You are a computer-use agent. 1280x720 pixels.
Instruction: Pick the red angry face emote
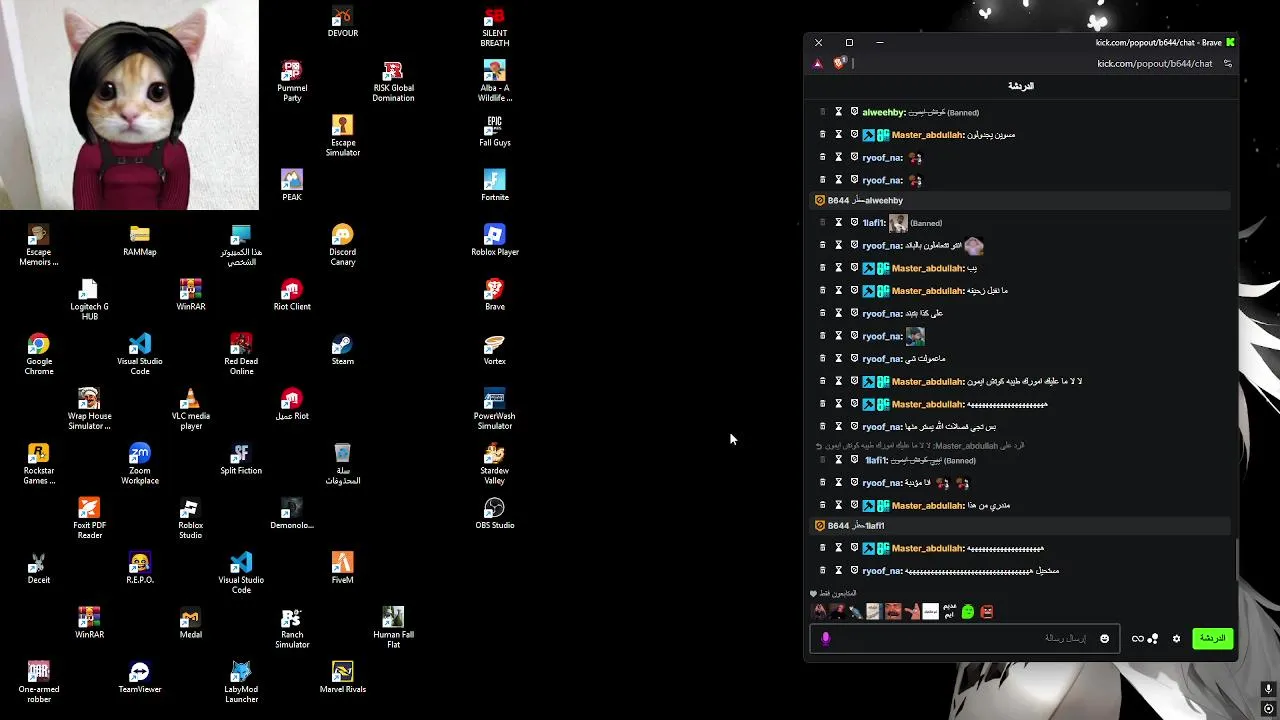[987, 611]
